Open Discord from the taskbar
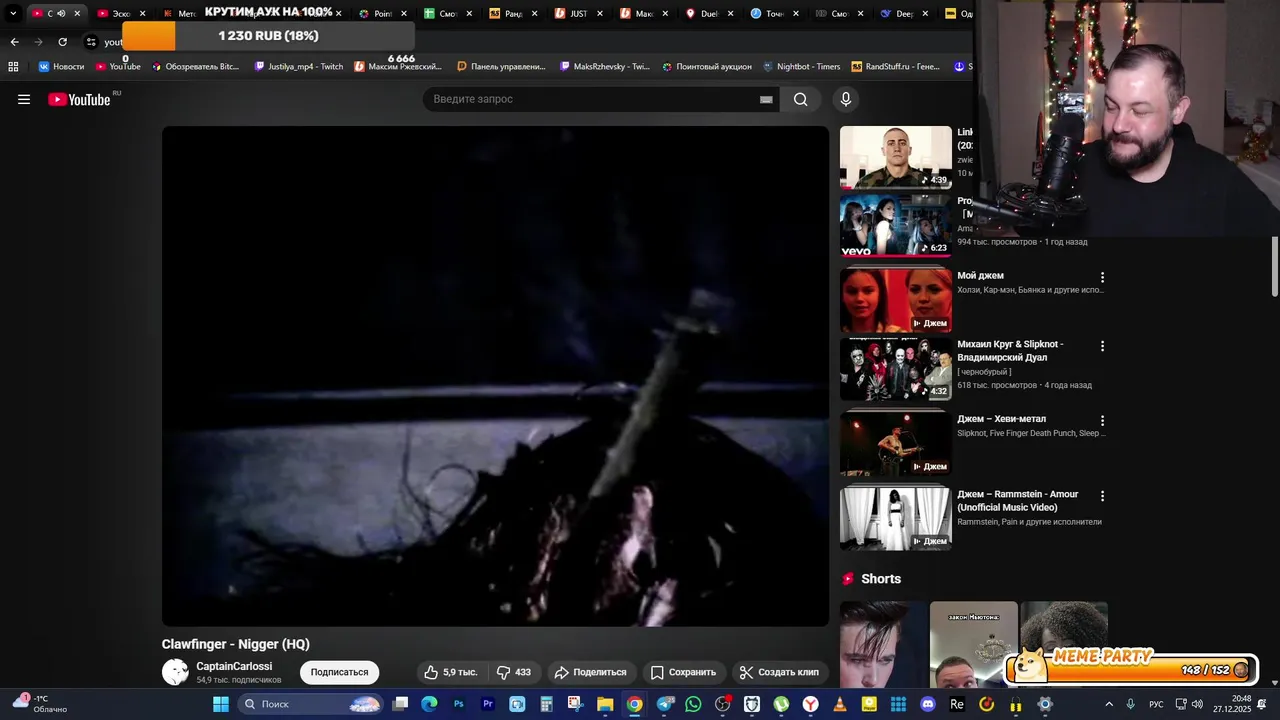Image resolution: width=1280 pixels, height=720 pixels. 928,704
